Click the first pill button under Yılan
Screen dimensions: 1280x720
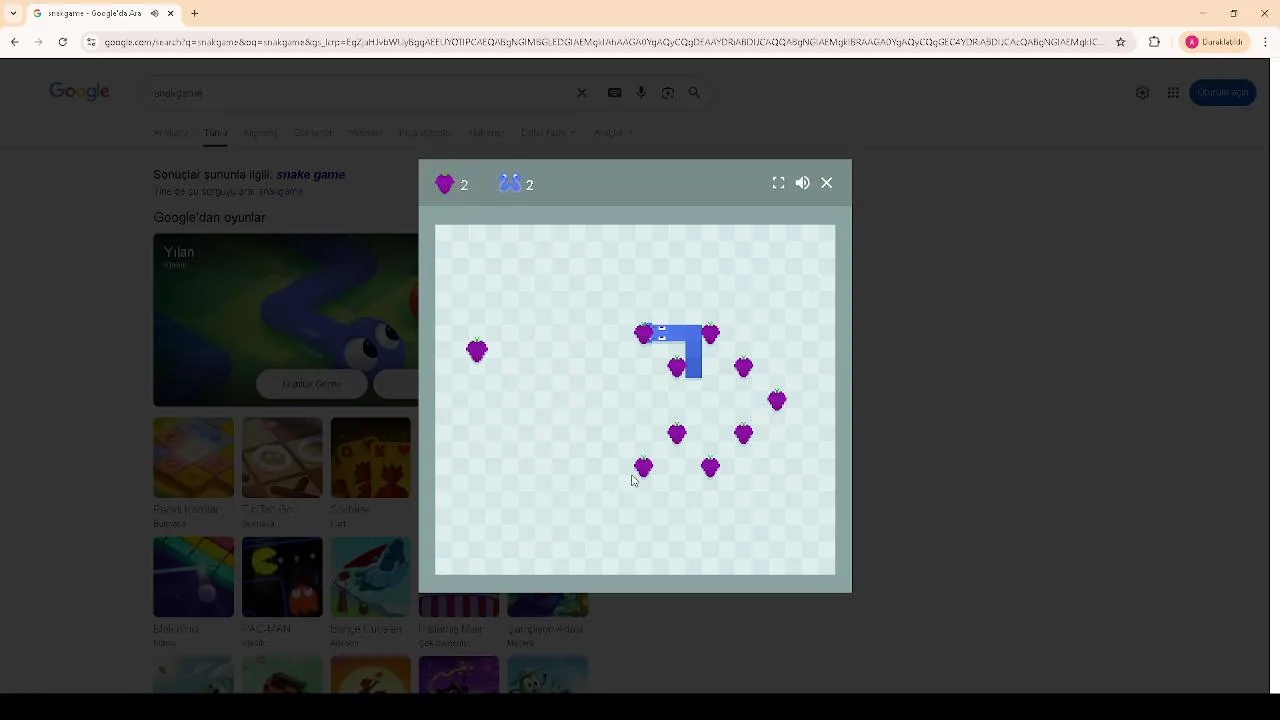(311, 384)
